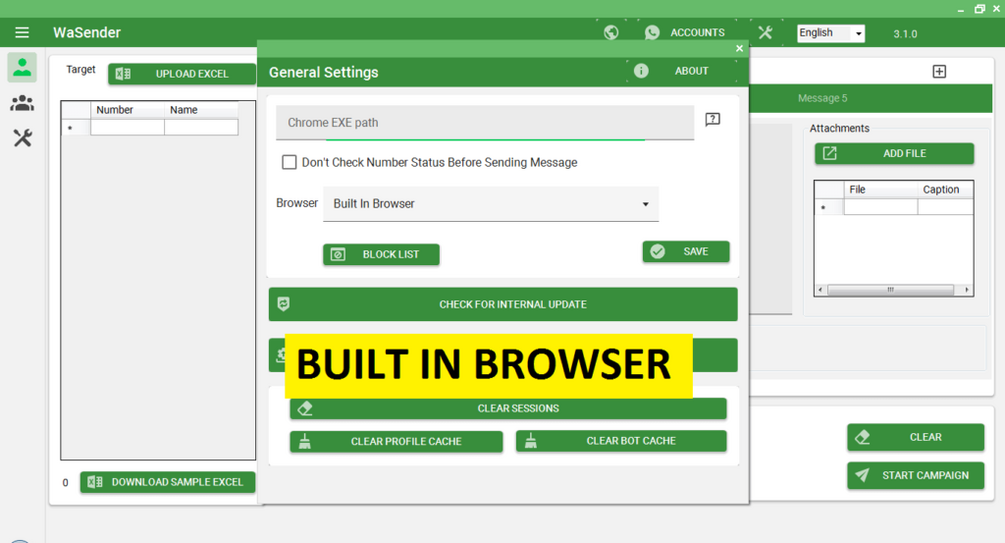Open tools wrench icon in header
This screenshot has height=543, width=1005.
tap(765, 32)
